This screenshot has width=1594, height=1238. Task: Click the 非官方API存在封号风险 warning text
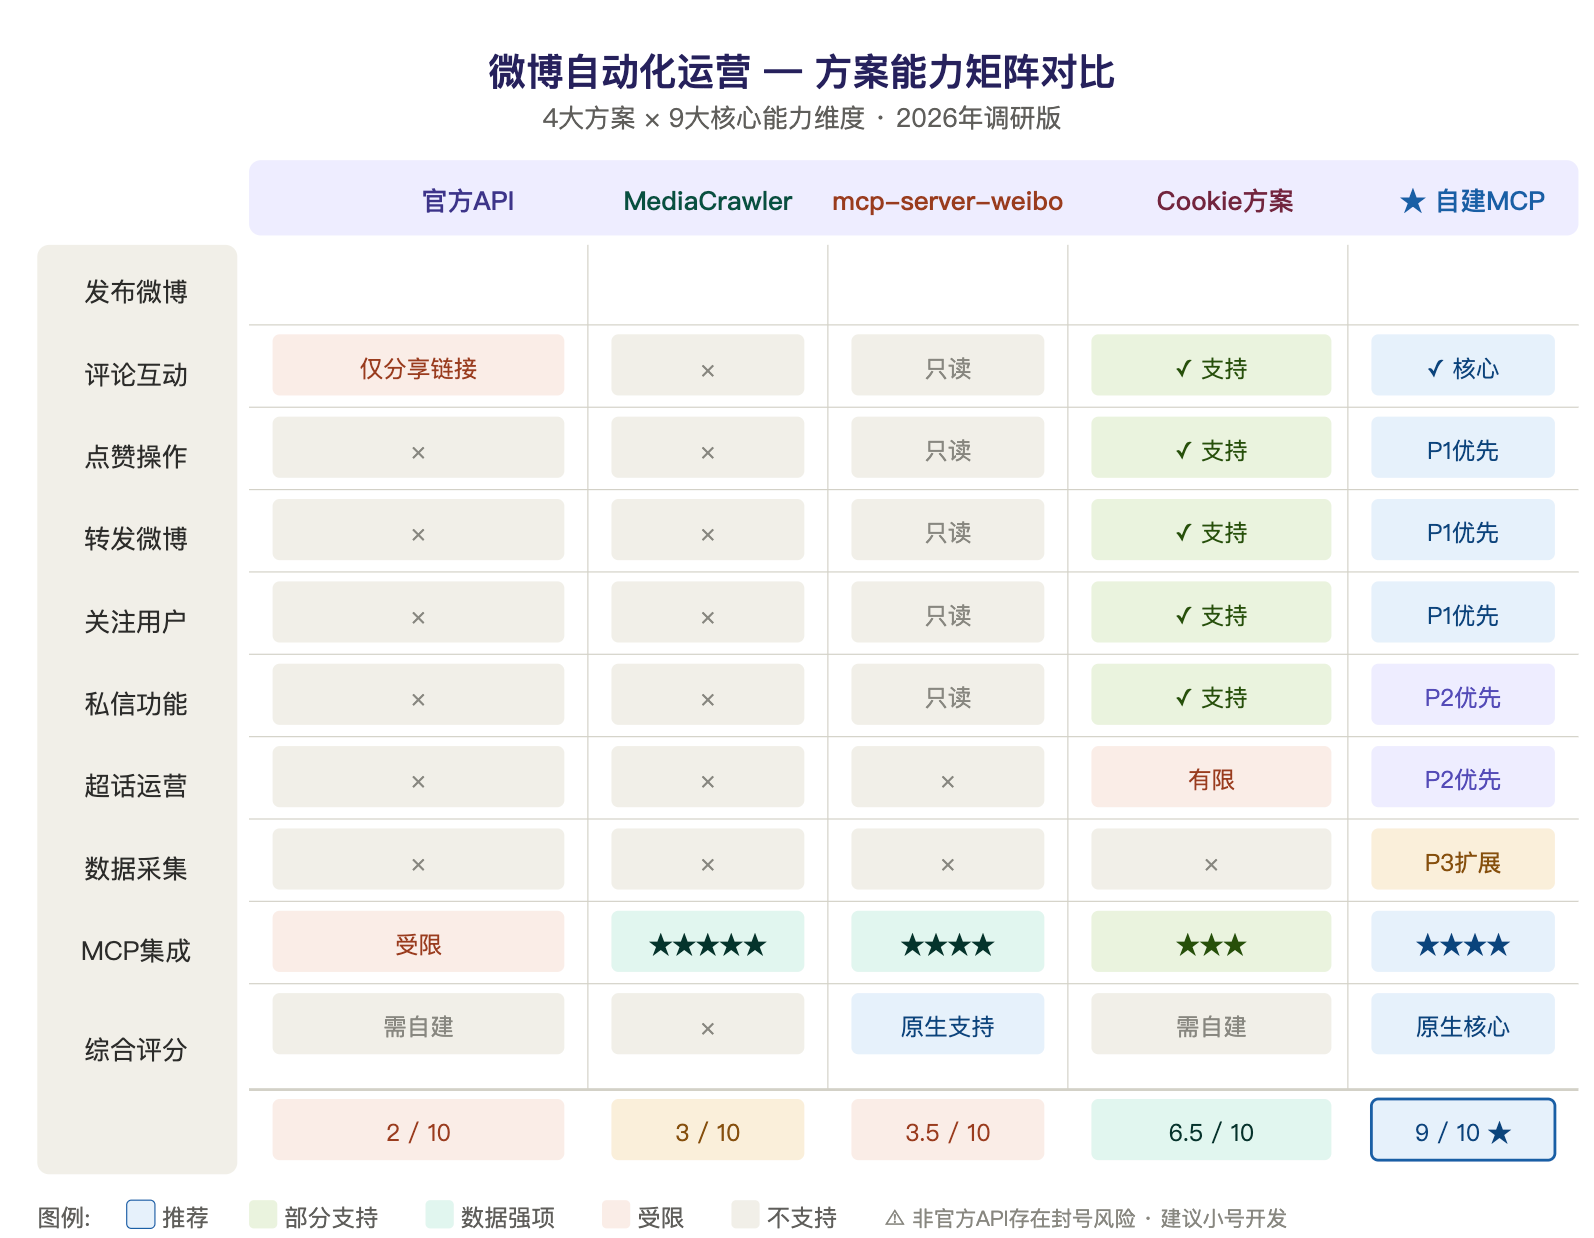tap(1024, 1218)
